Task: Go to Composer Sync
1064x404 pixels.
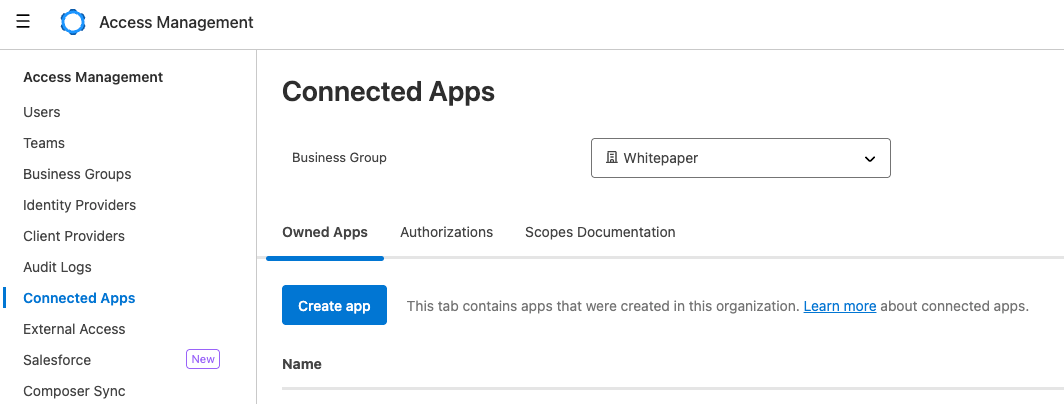Action: (74, 391)
